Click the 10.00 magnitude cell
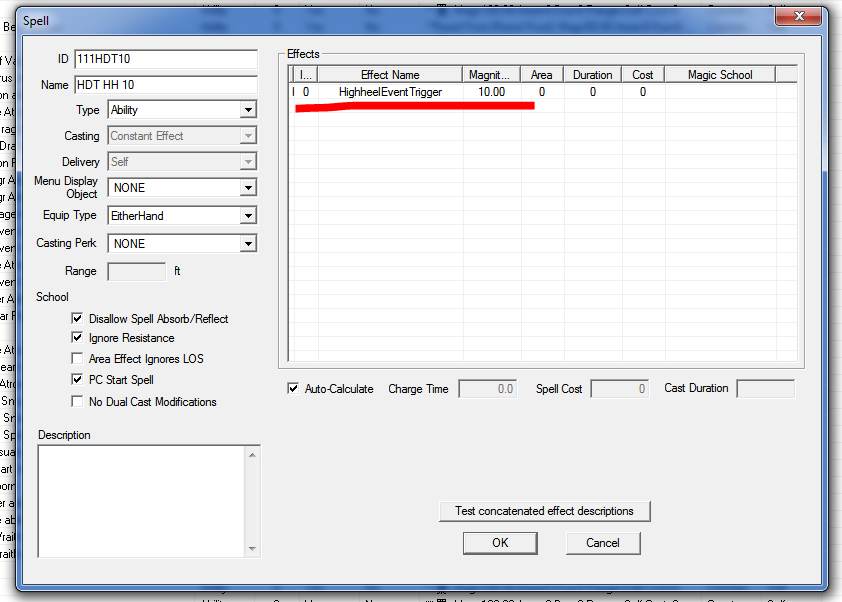The height and width of the screenshot is (602, 842). 491,92
